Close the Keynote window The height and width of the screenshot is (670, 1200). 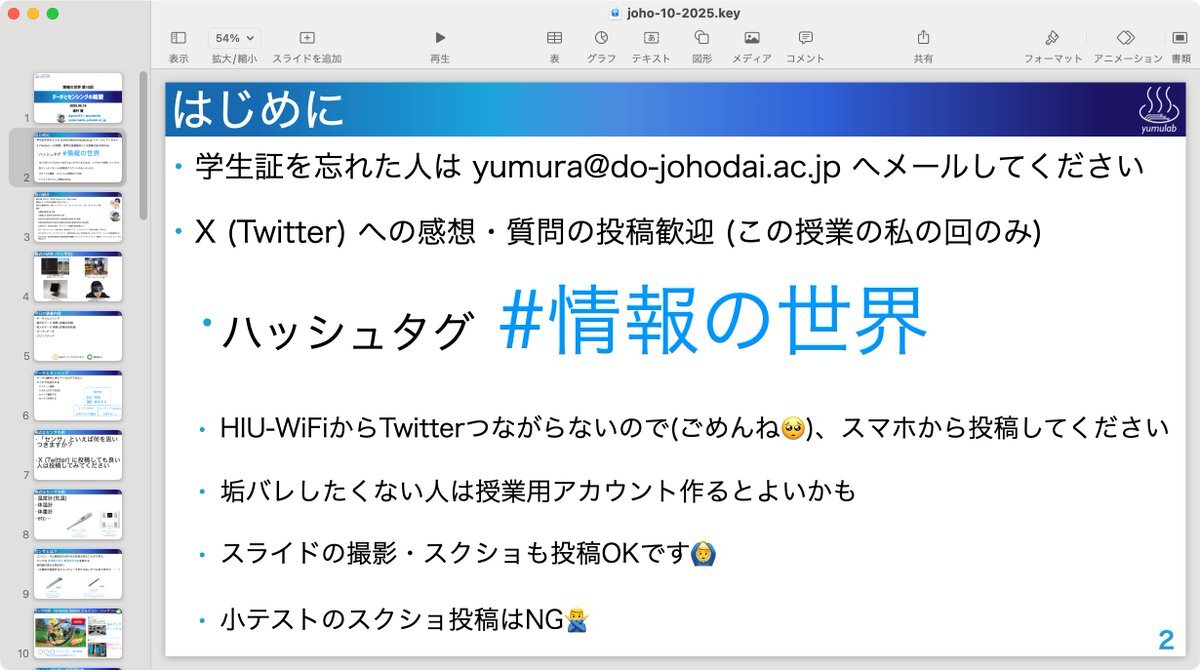point(13,14)
